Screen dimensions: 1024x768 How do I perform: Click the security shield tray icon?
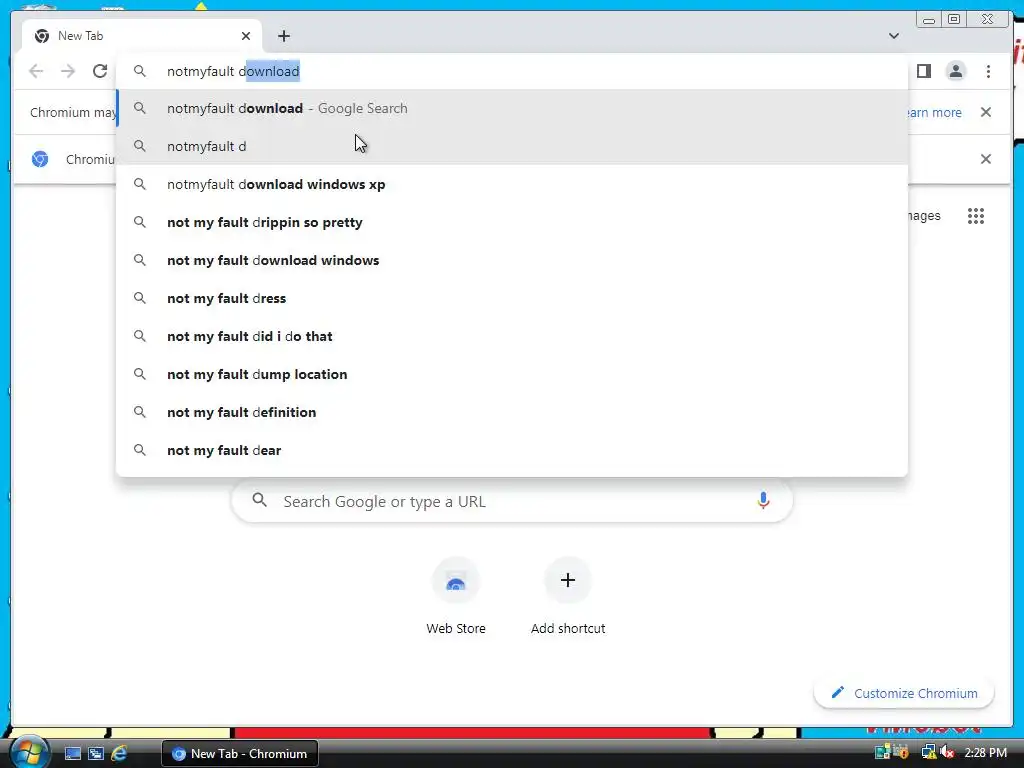tap(902, 752)
